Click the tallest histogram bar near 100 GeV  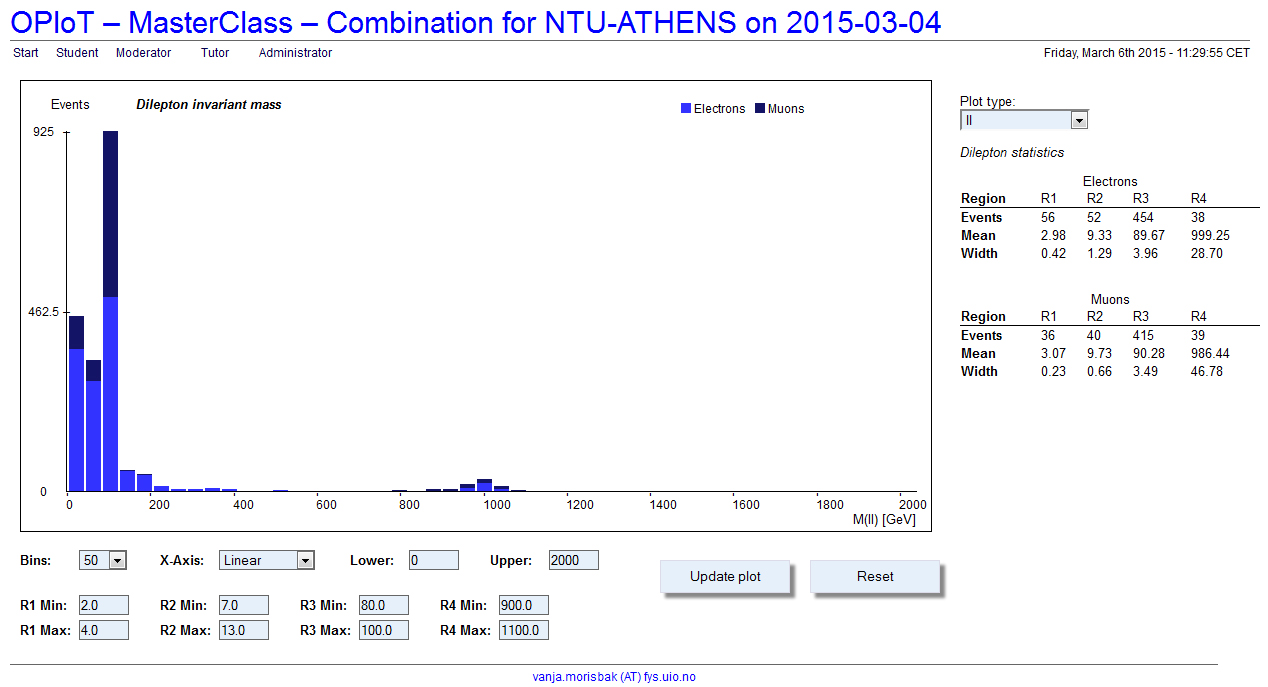[111, 311]
